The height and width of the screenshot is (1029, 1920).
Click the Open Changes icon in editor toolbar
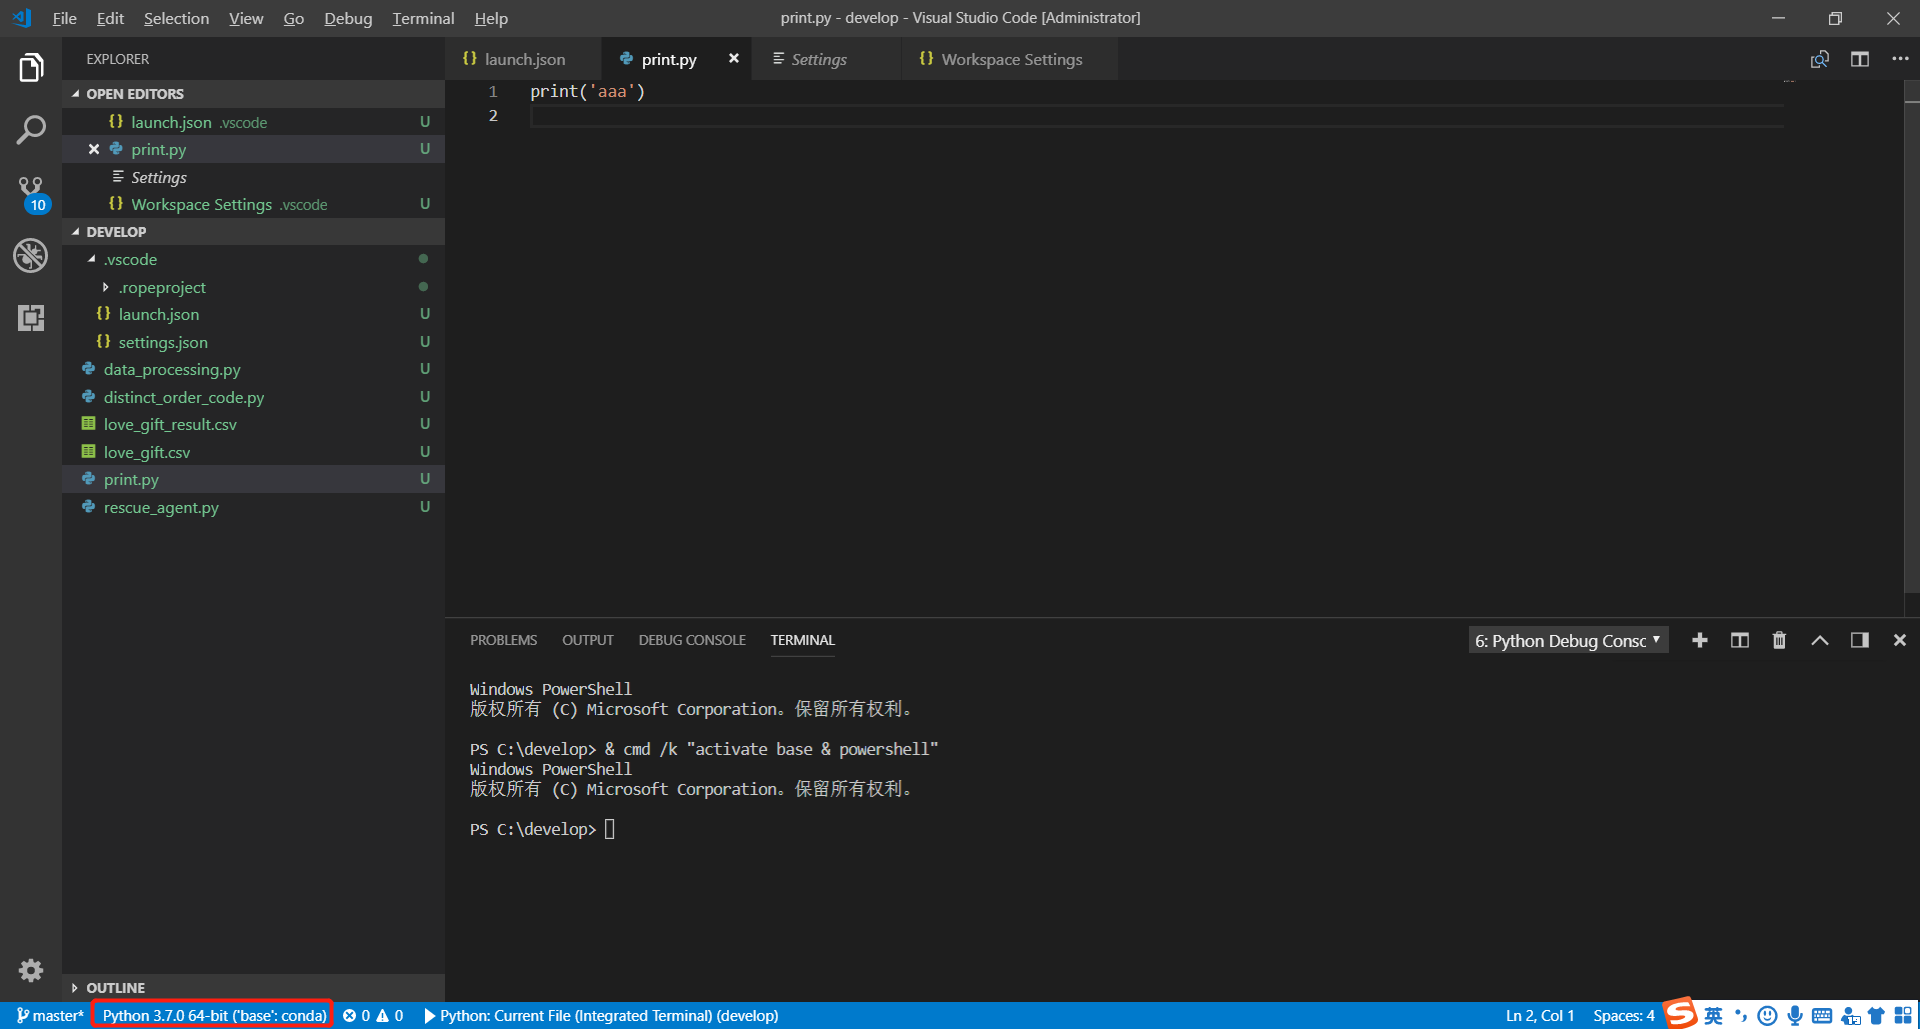tap(1820, 59)
